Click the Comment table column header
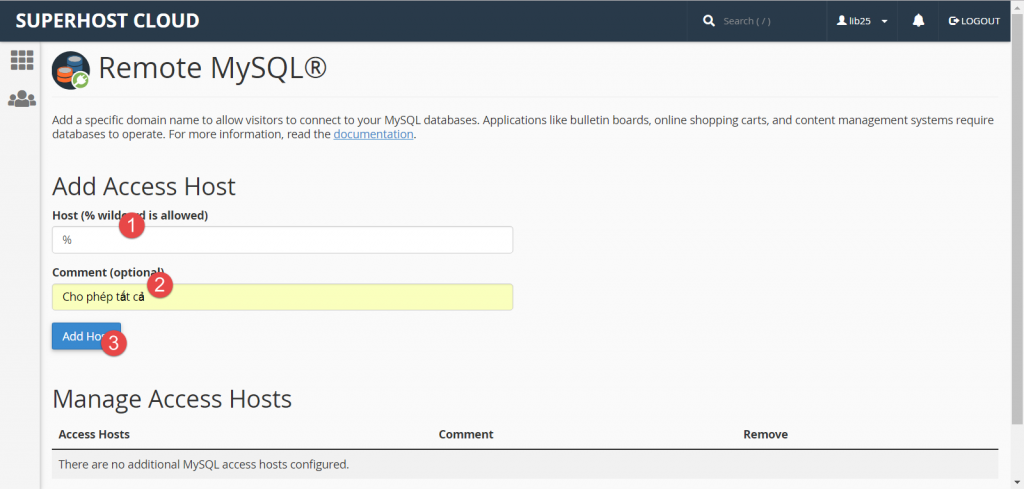 pyautogui.click(x=465, y=434)
